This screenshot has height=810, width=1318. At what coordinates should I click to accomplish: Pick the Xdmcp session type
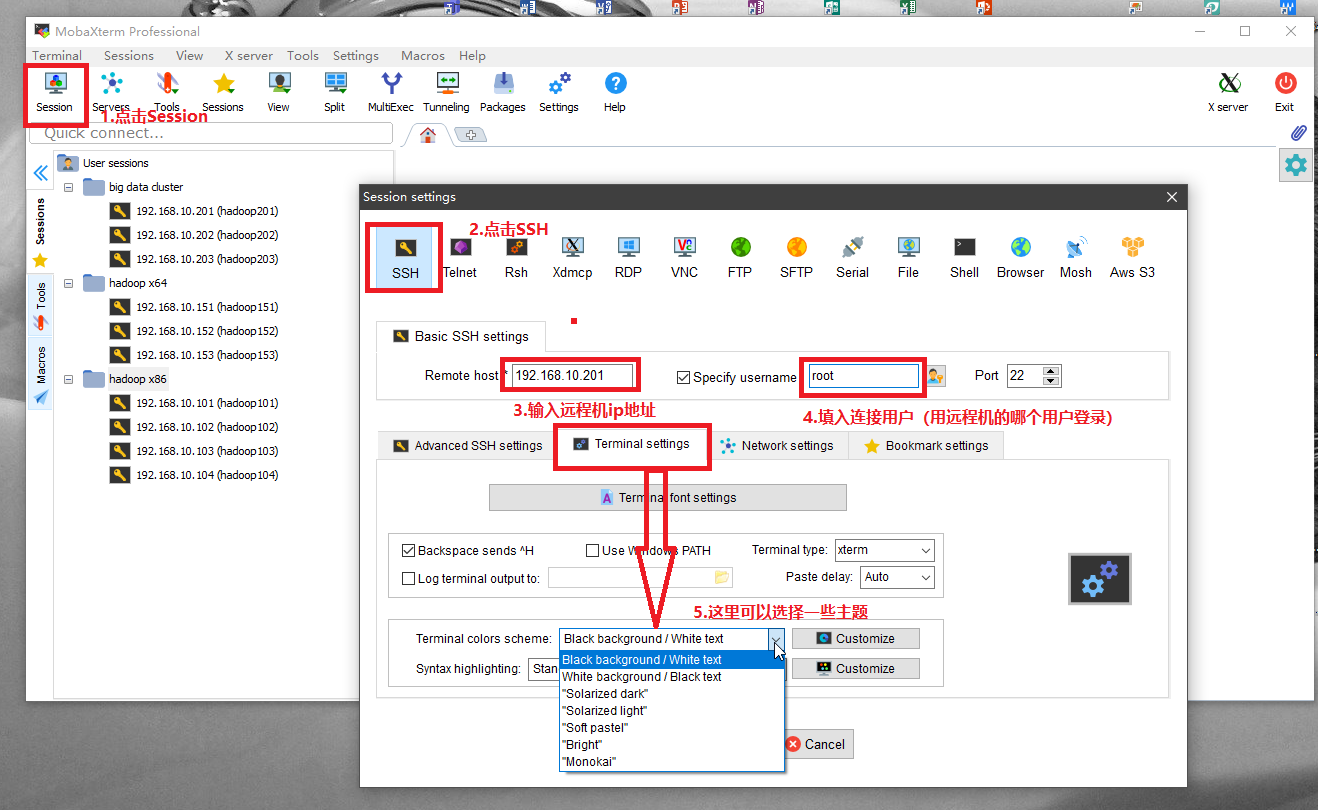click(572, 258)
